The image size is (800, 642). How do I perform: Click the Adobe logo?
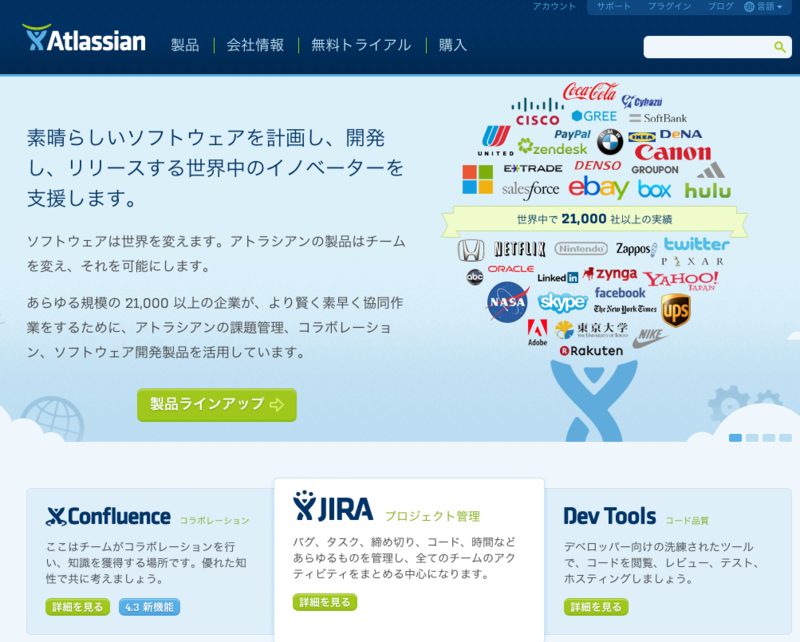pyautogui.click(x=537, y=333)
